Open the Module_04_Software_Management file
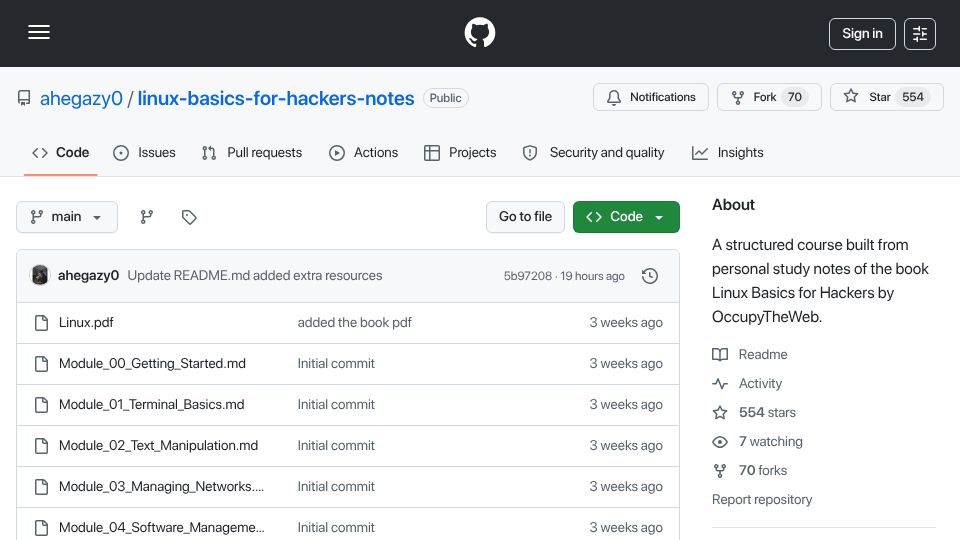Image resolution: width=960 pixels, height=540 pixels. (162, 528)
